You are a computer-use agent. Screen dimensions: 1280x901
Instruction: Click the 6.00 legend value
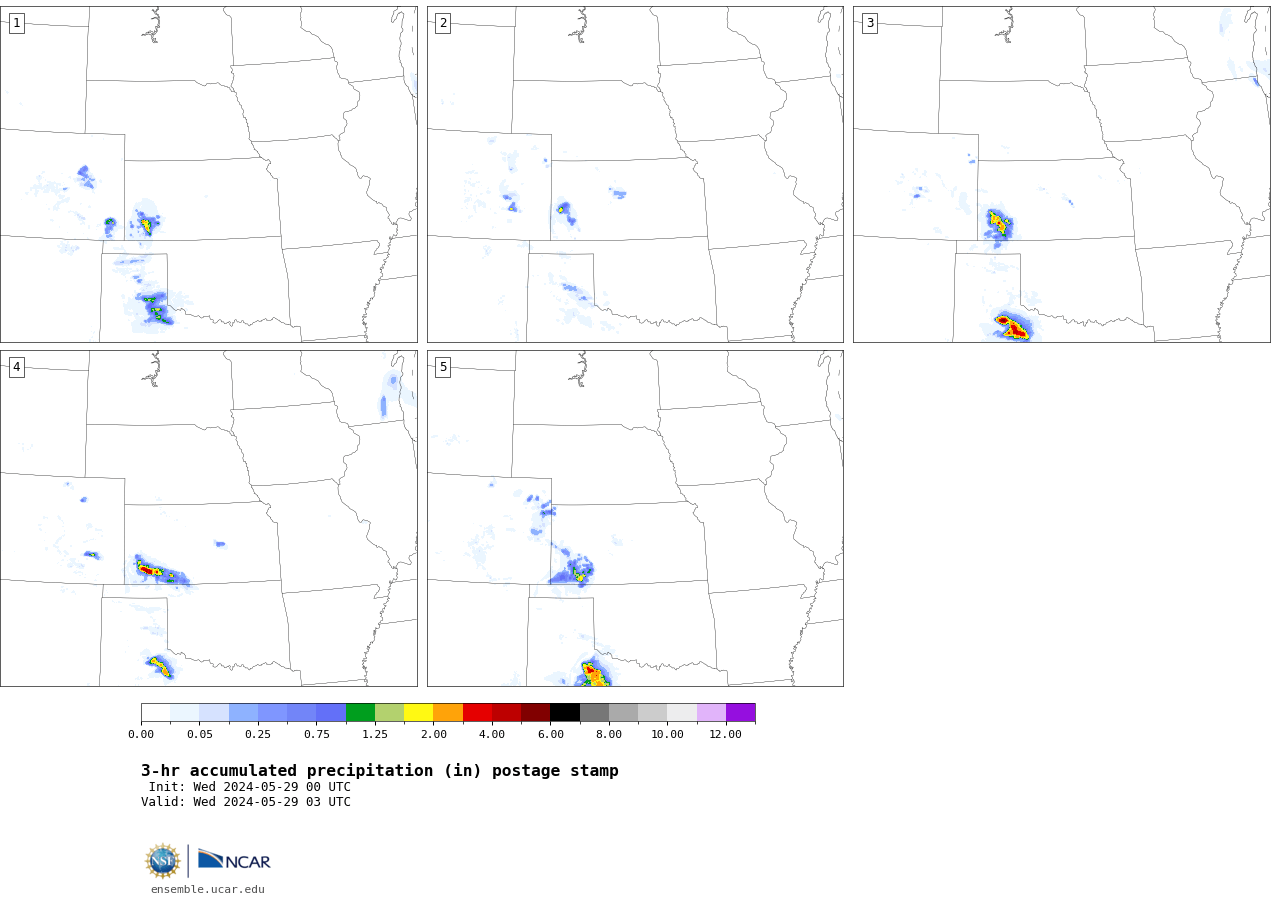coord(550,734)
